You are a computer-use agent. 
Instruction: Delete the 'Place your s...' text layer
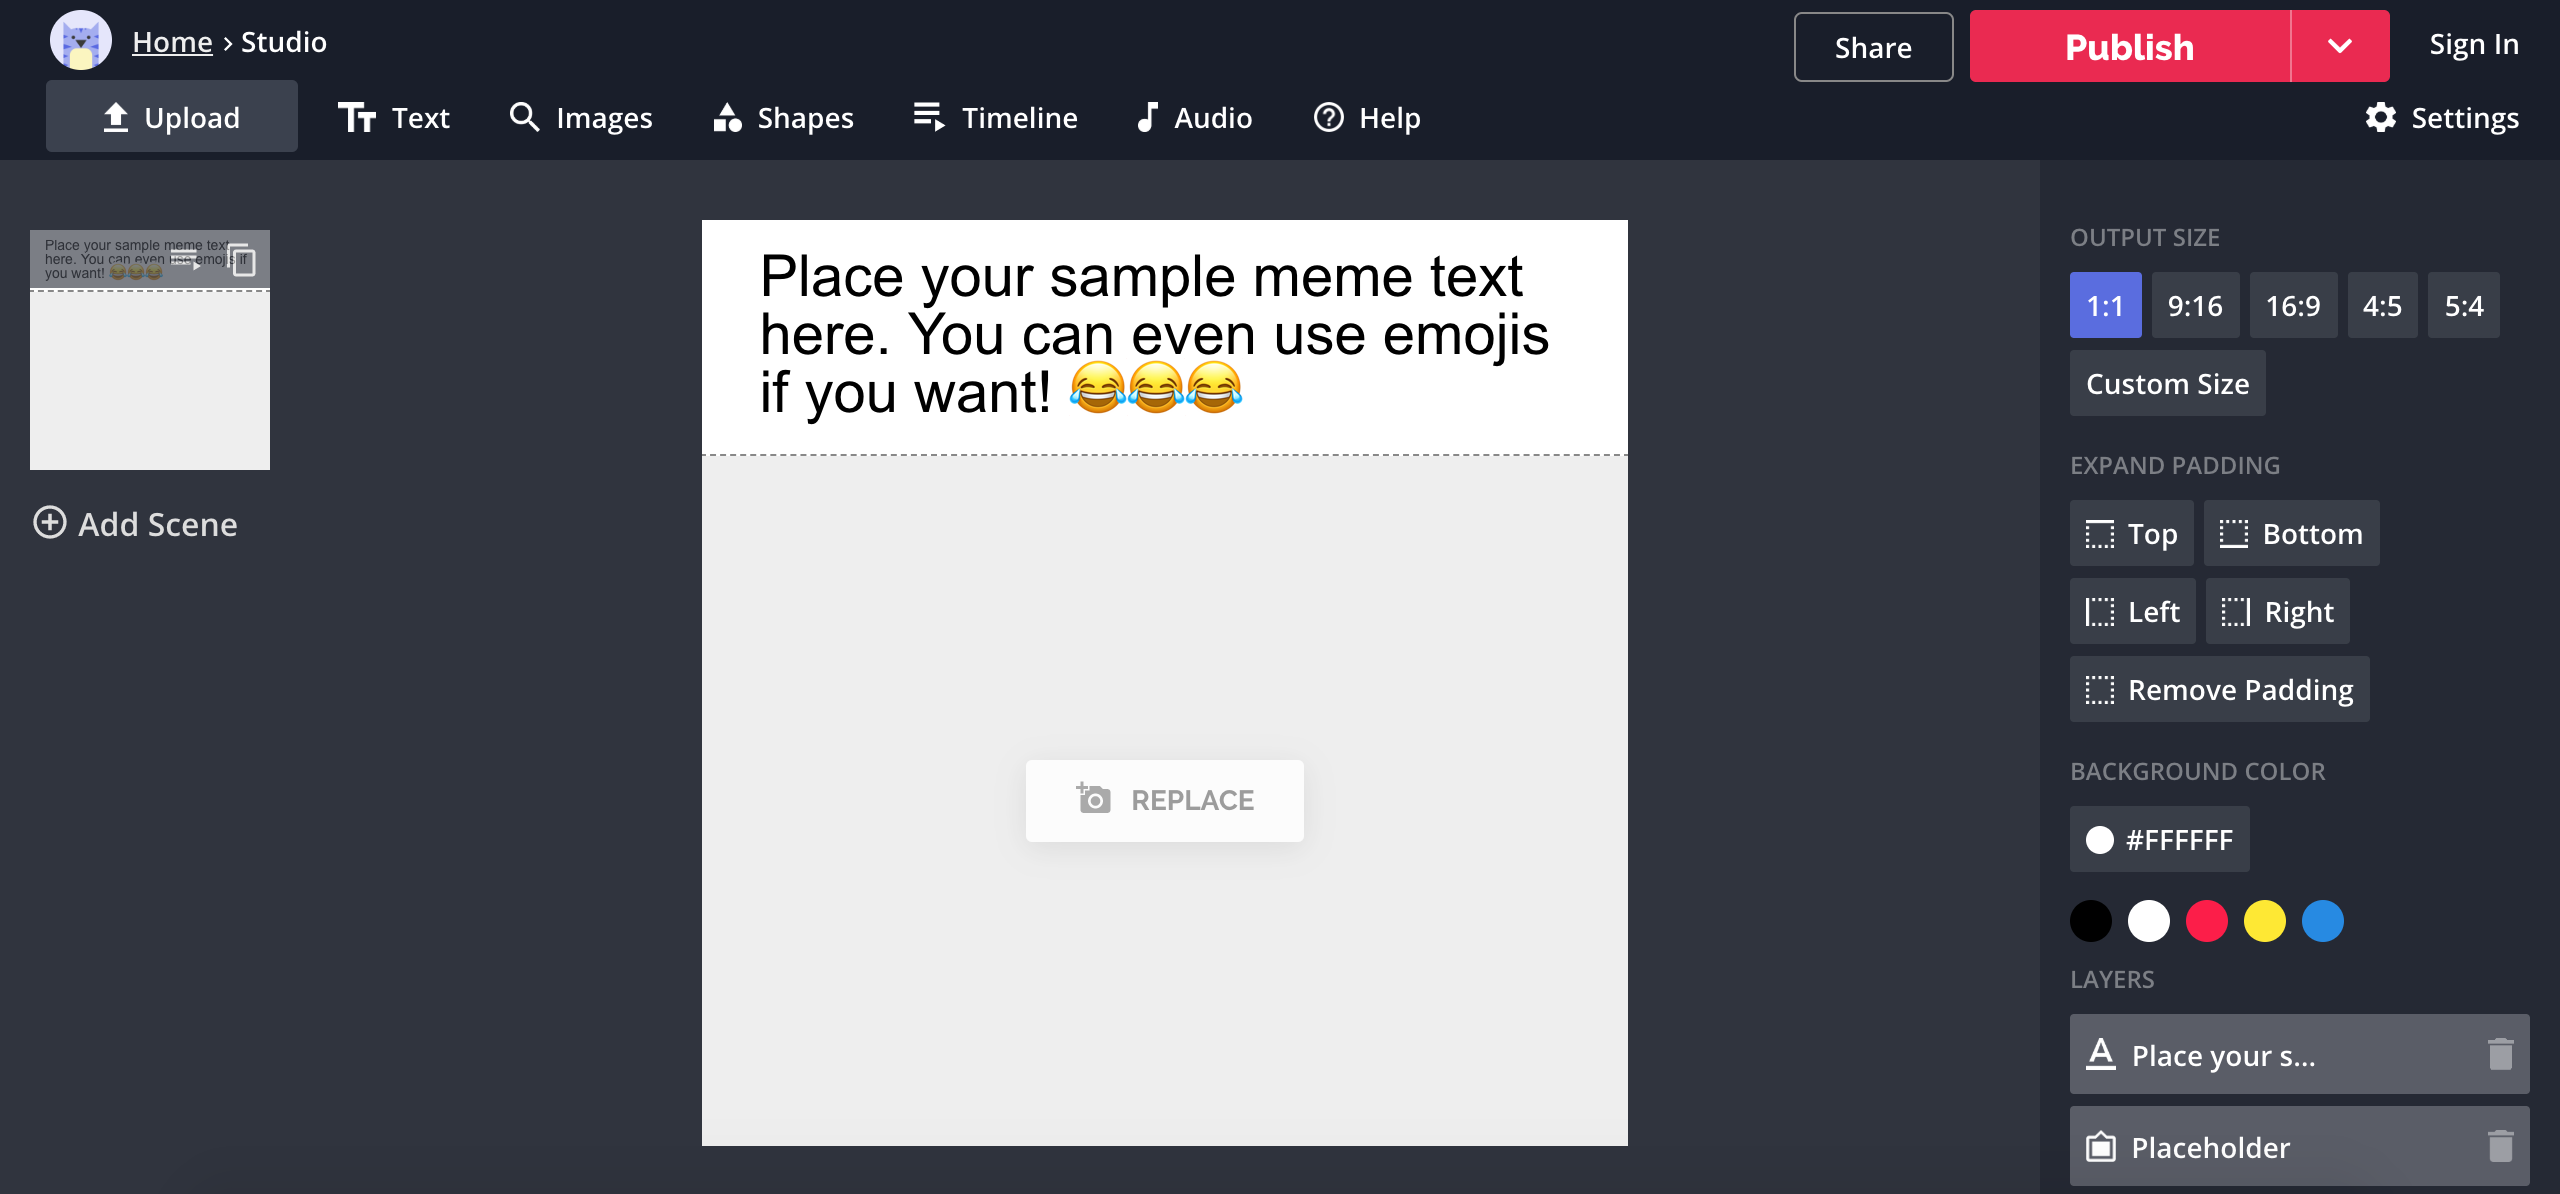[2500, 1054]
